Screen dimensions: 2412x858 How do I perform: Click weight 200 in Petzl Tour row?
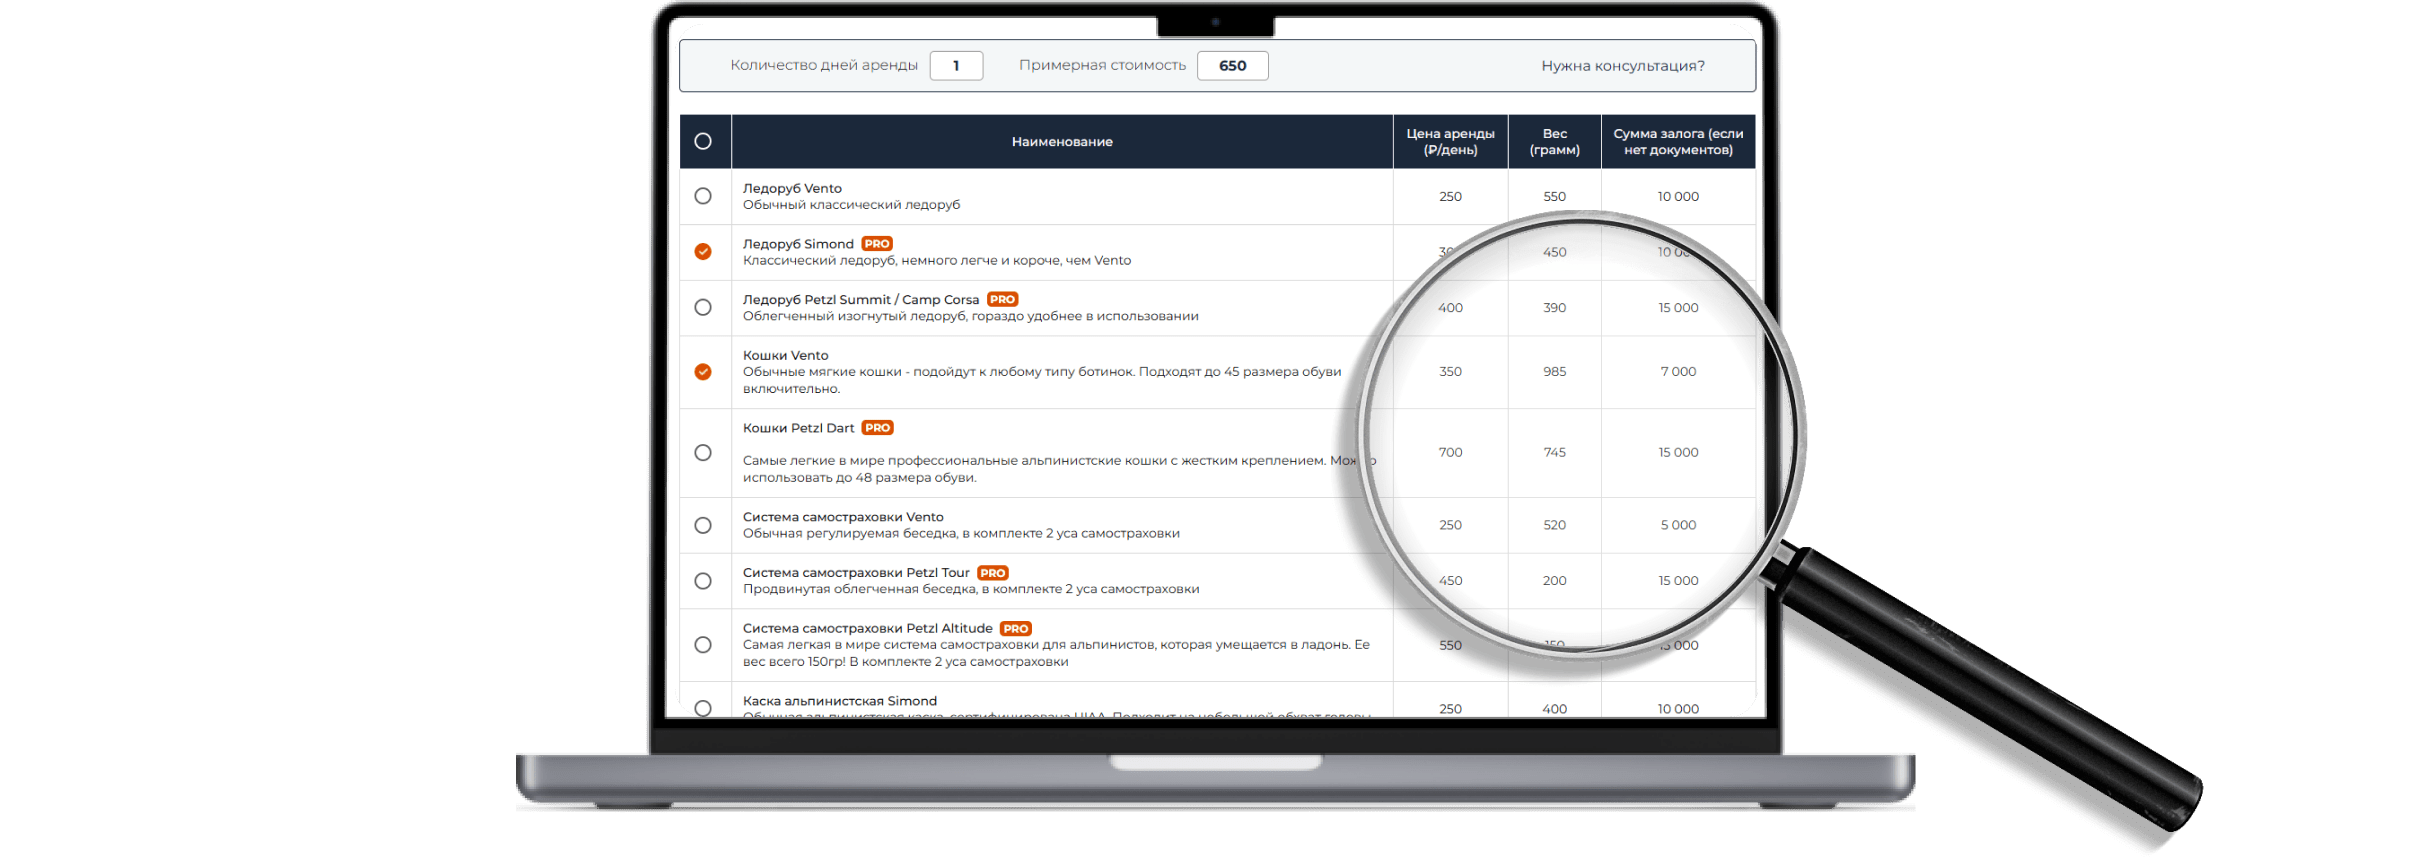pos(1554,581)
